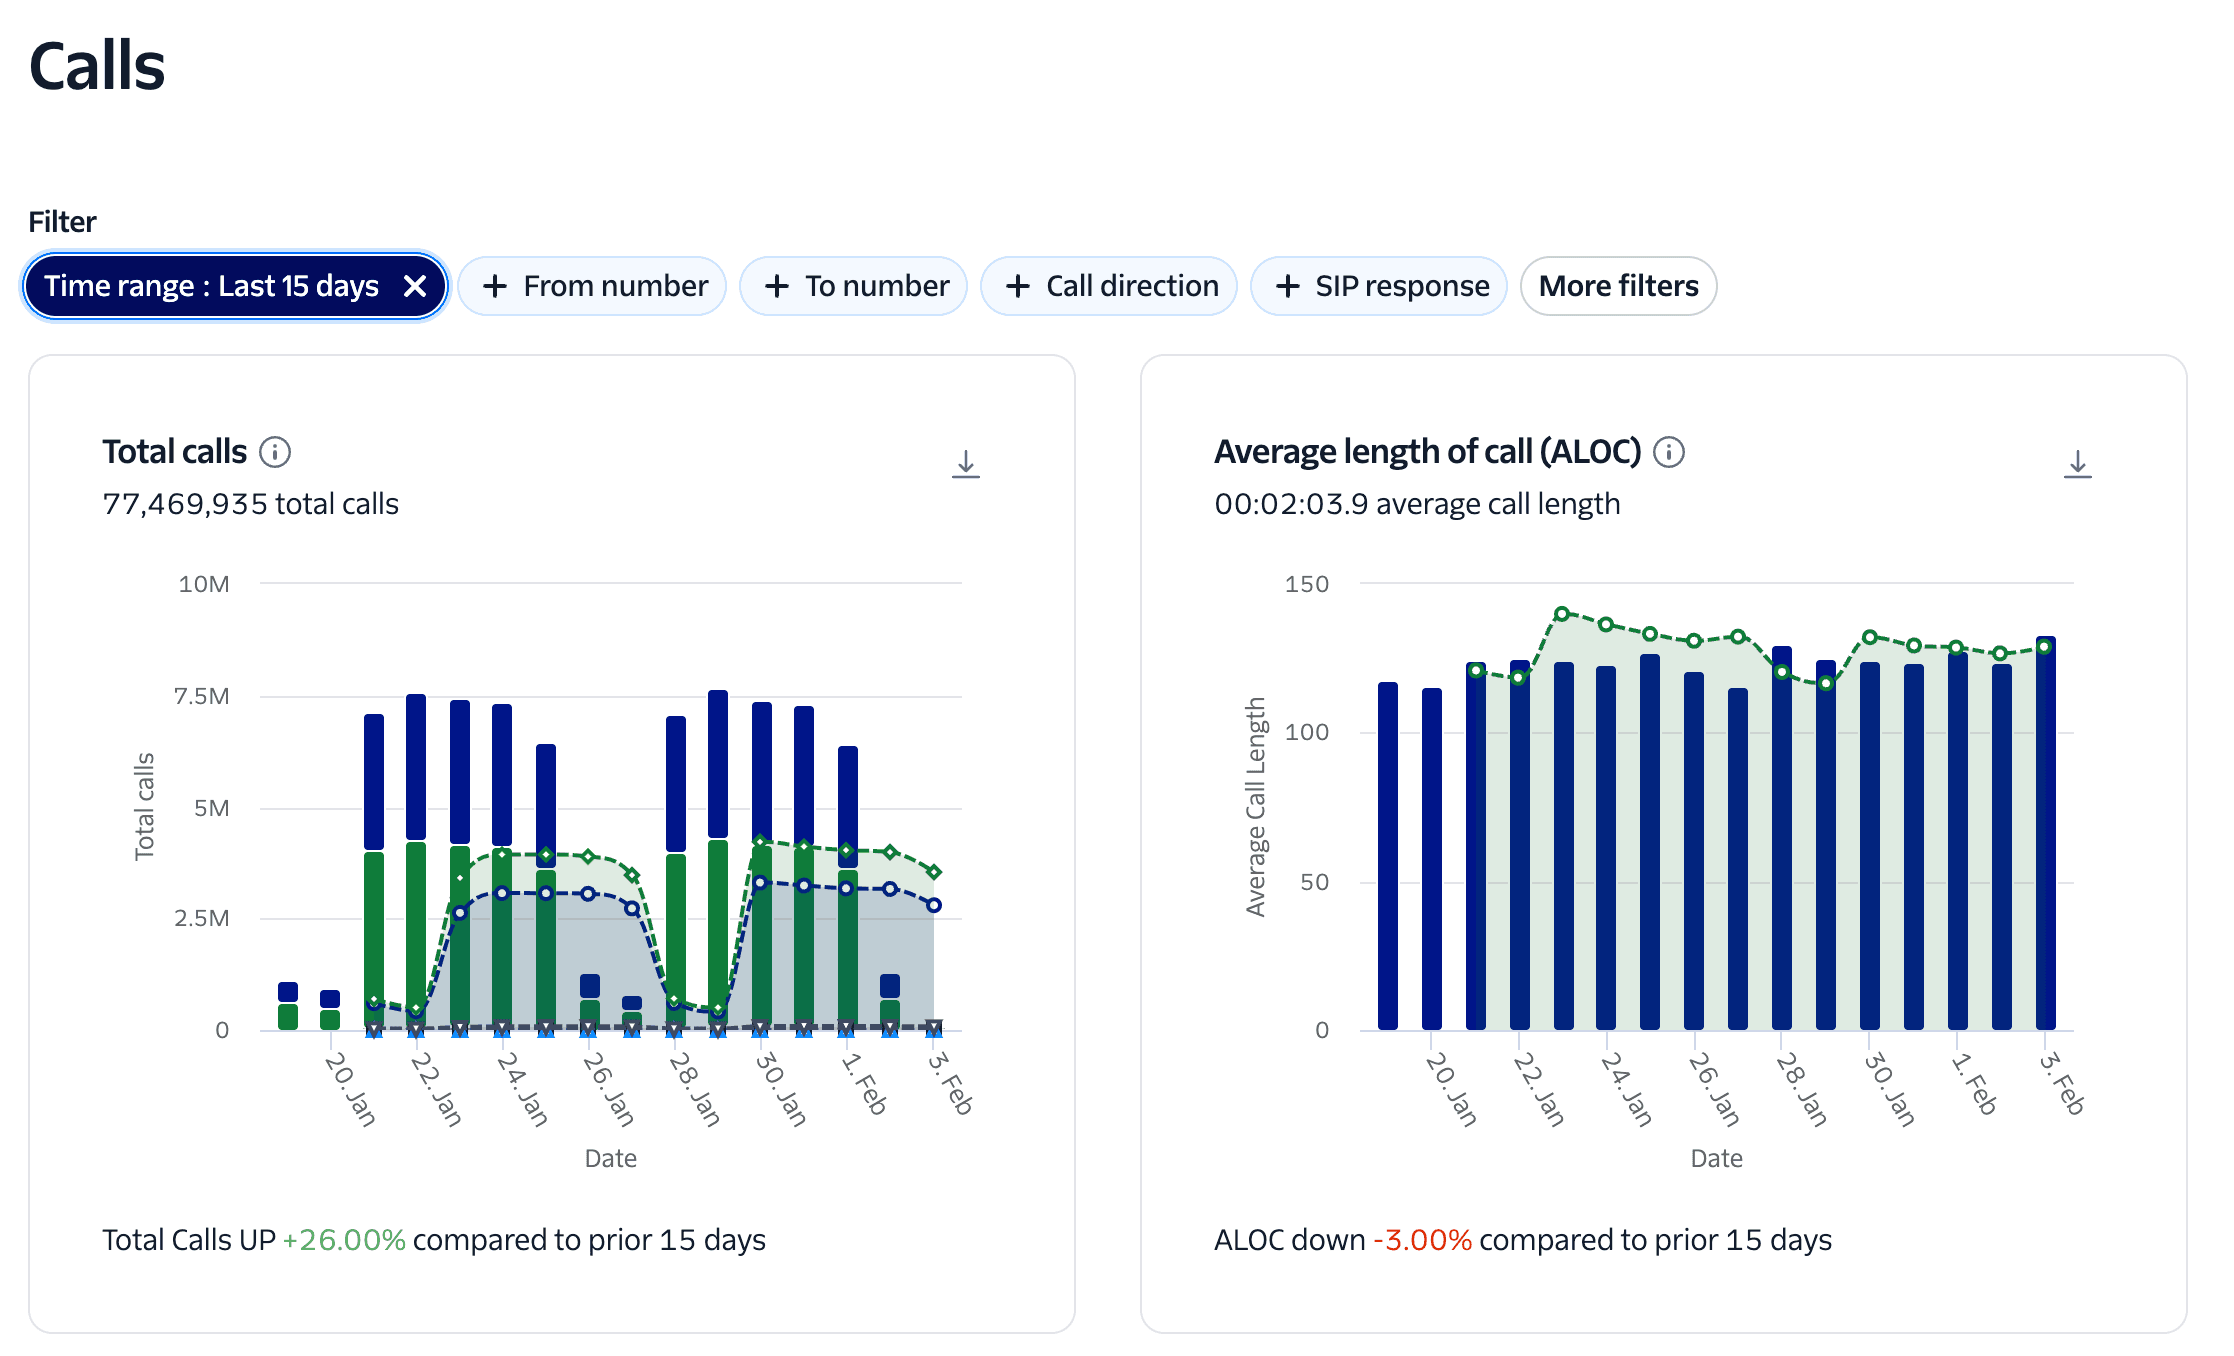Click the plus icon on From number filter
2234x1356 pixels.
pyautogui.click(x=495, y=286)
